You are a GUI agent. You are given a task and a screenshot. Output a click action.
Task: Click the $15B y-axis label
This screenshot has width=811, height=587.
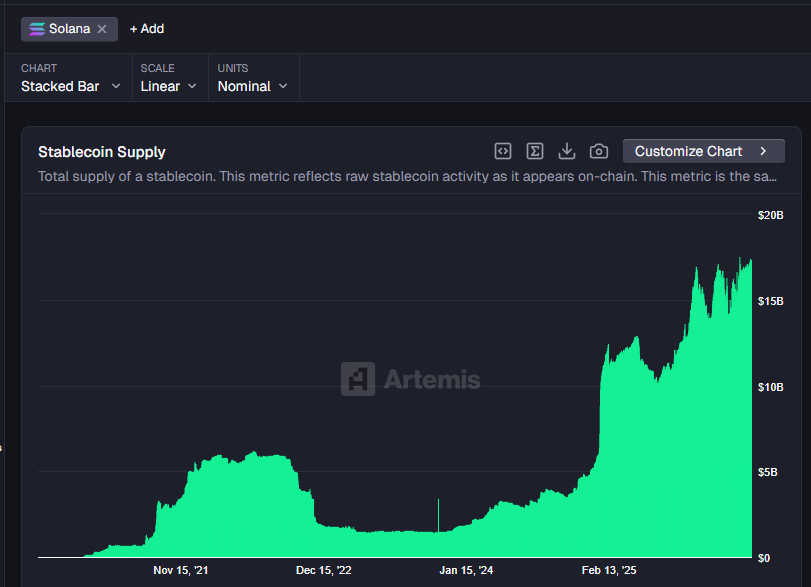coord(770,301)
